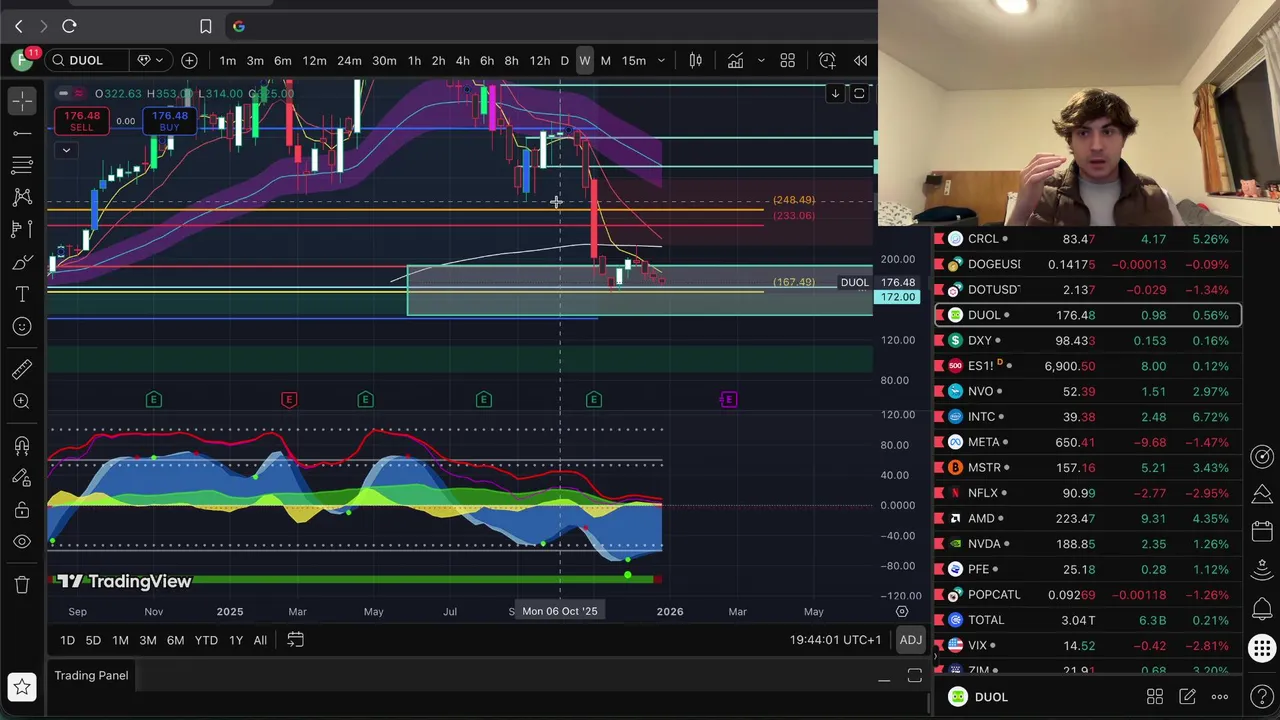The height and width of the screenshot is (720, 1280).
Task: Go back in browser
Action: click(x=18, y=26)
